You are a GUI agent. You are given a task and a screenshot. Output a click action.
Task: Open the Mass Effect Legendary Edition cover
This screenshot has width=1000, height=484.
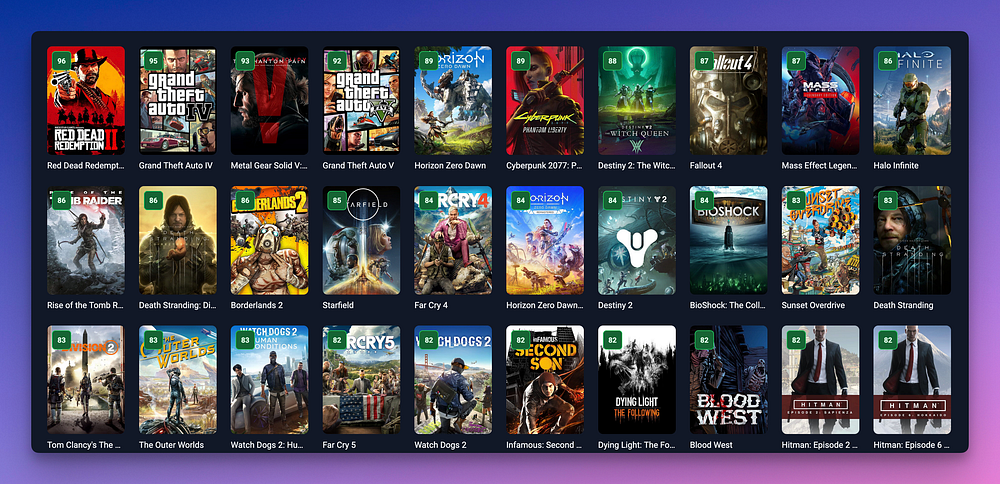[x=821, y=100]
